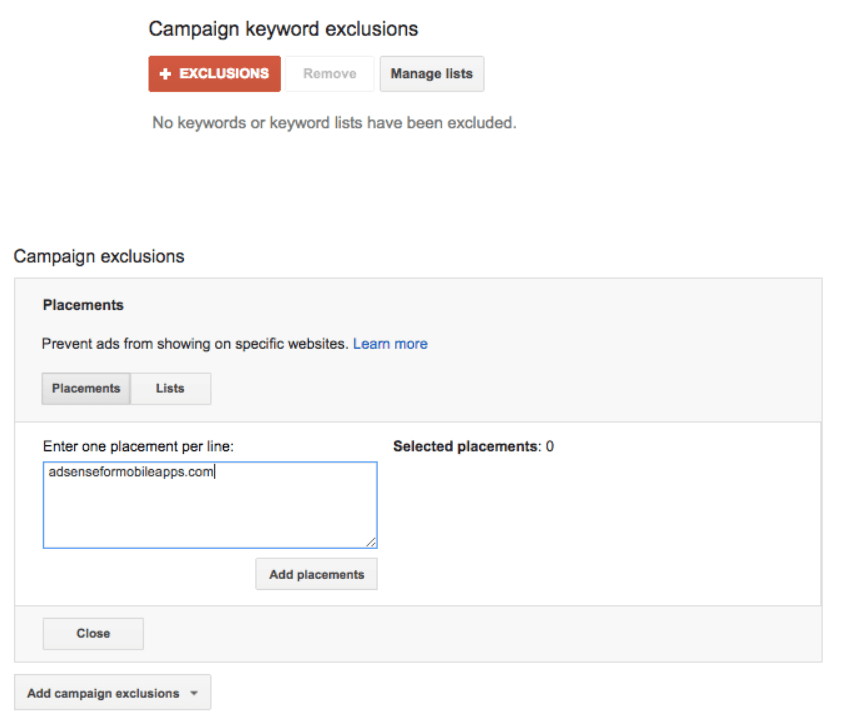The image size is (846, 722).
Task: Open Manage lists
Action: tap(431, 74)
